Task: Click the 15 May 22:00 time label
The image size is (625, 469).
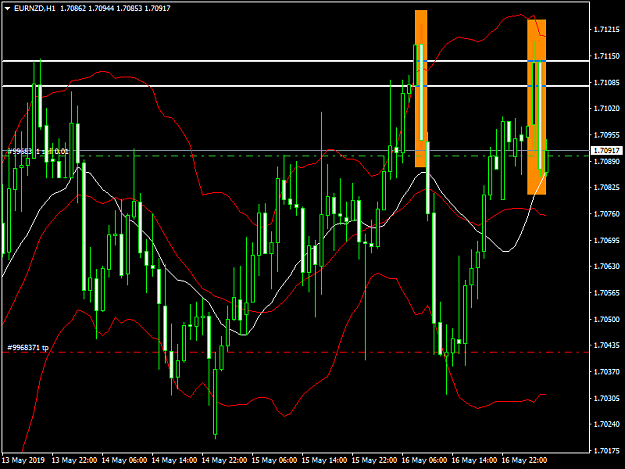Action: click(374, 460)
